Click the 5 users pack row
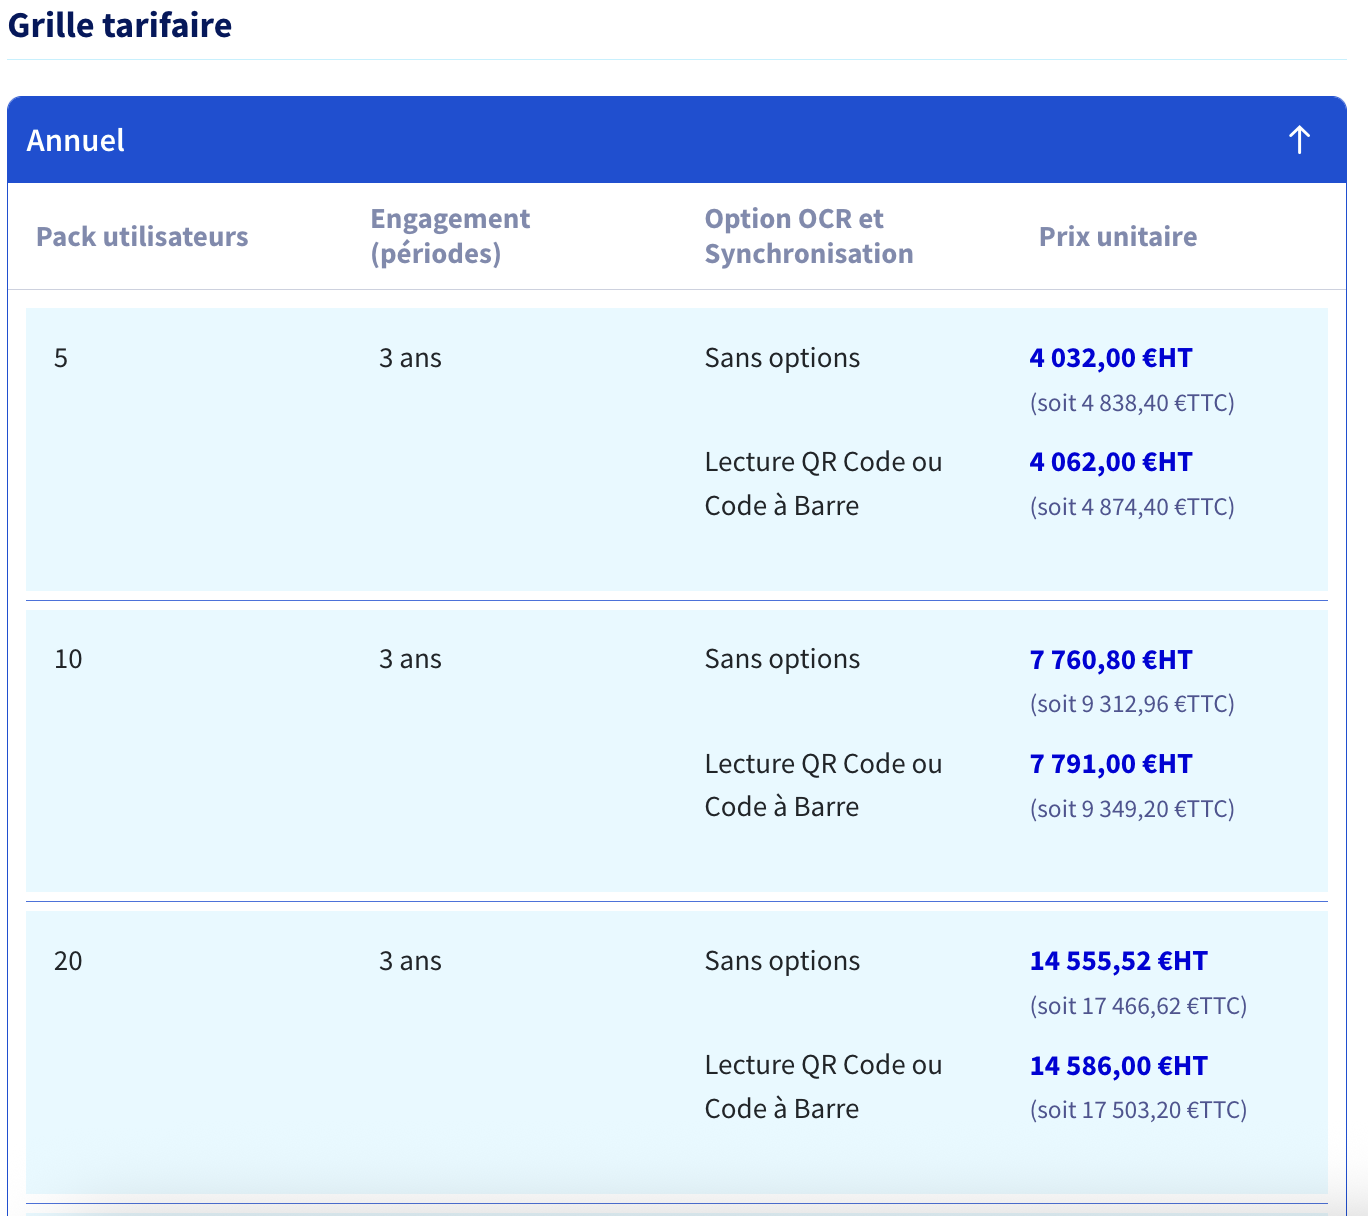1368x1216 pixels. point(677,449)
